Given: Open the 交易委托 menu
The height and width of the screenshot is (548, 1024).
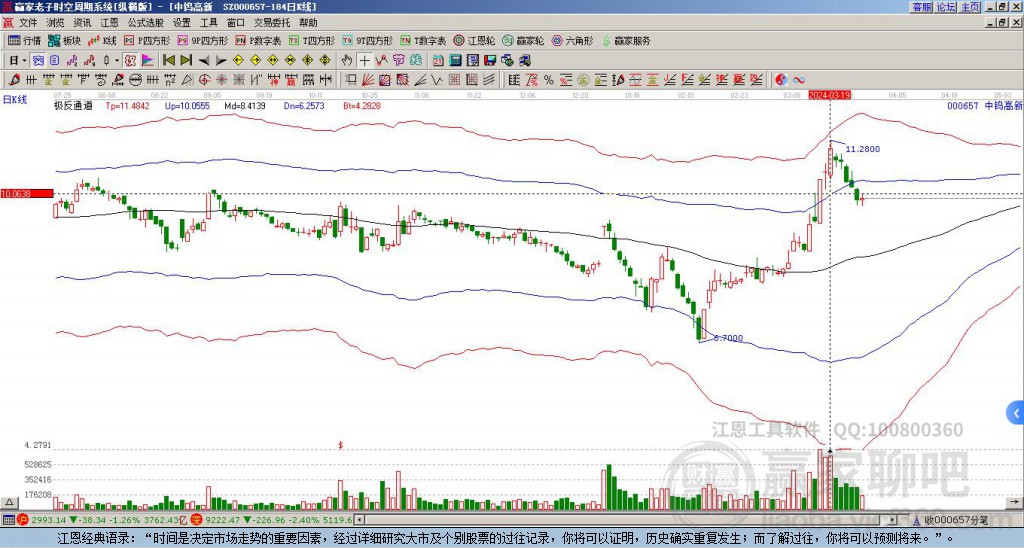Looking at the screenshot, I should coord(272,23).
